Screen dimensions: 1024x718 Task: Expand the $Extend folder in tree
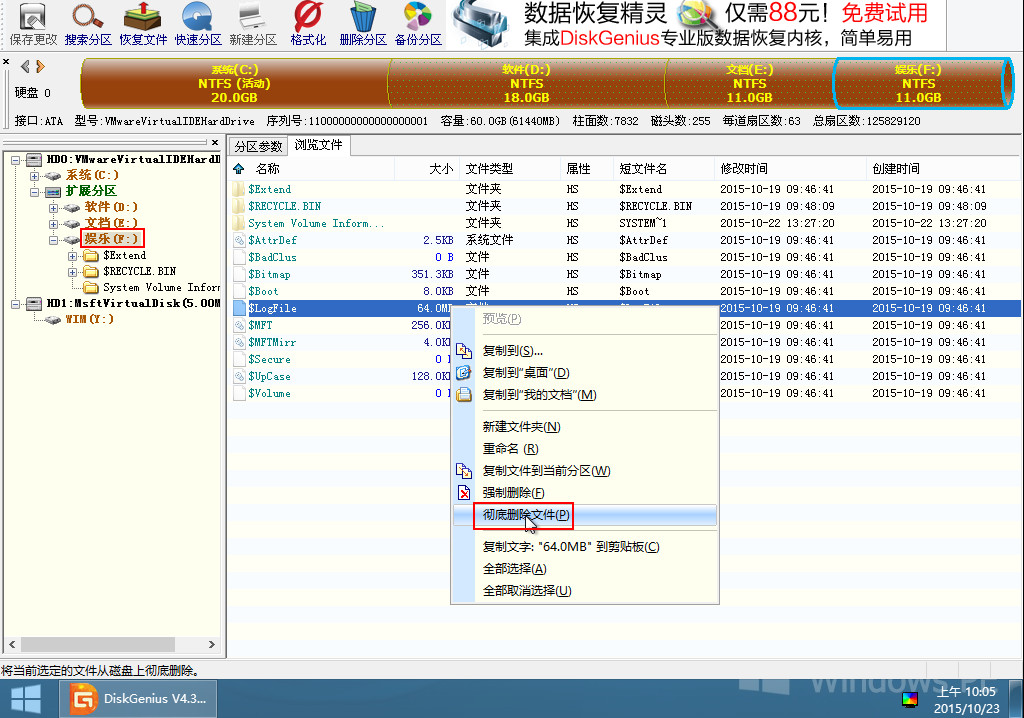click(72, 255)
